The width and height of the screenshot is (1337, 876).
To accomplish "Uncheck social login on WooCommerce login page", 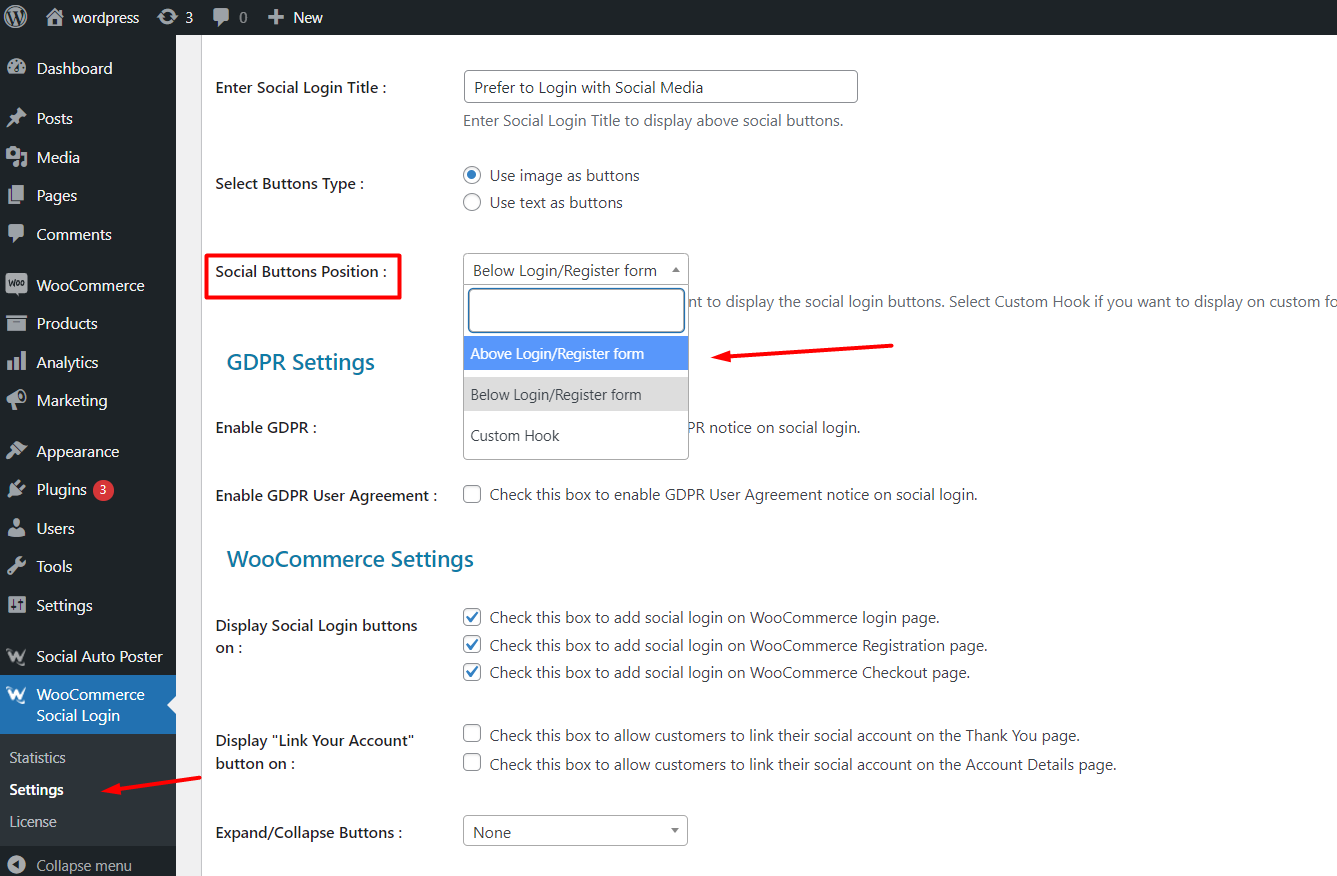I will click(472, 617).
